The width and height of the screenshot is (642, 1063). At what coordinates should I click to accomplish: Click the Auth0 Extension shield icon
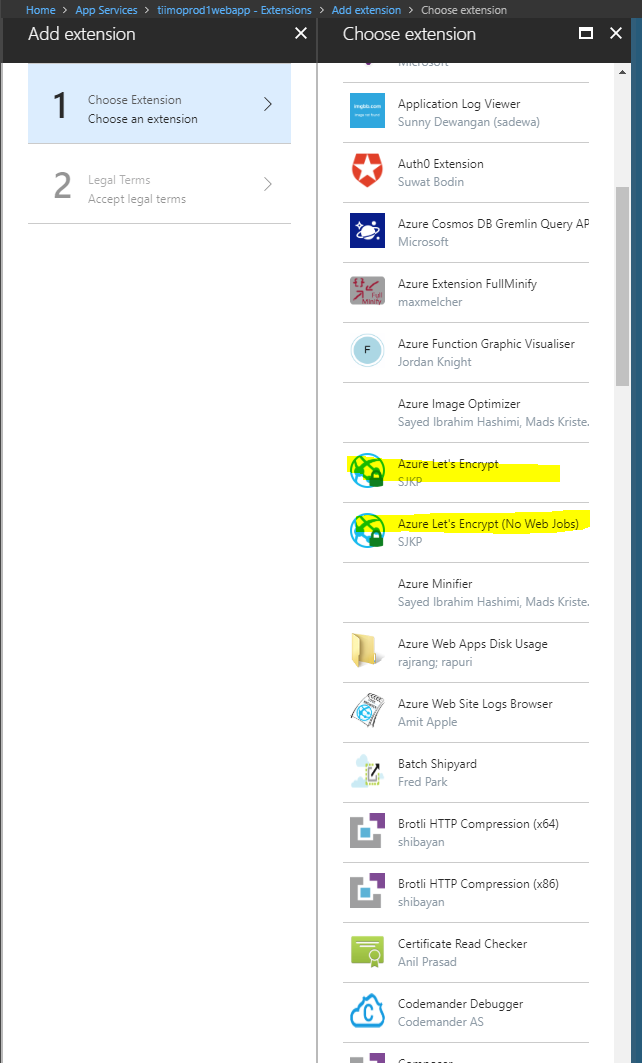pos(367,171)
